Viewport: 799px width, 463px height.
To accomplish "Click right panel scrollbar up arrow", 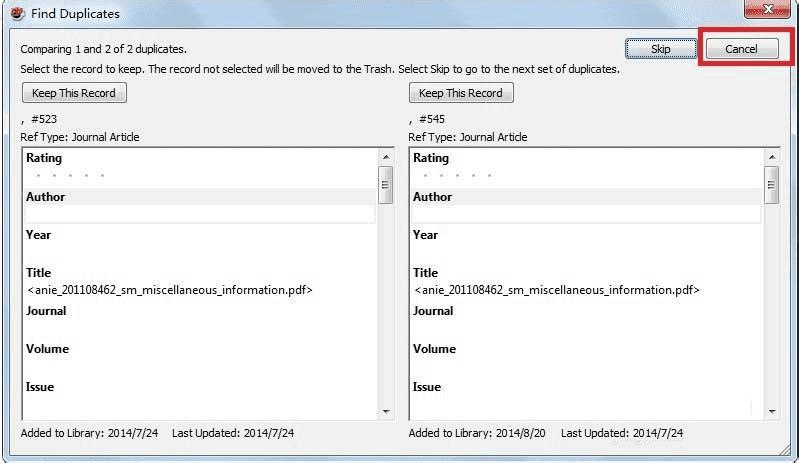I will [x=772, y=157].
